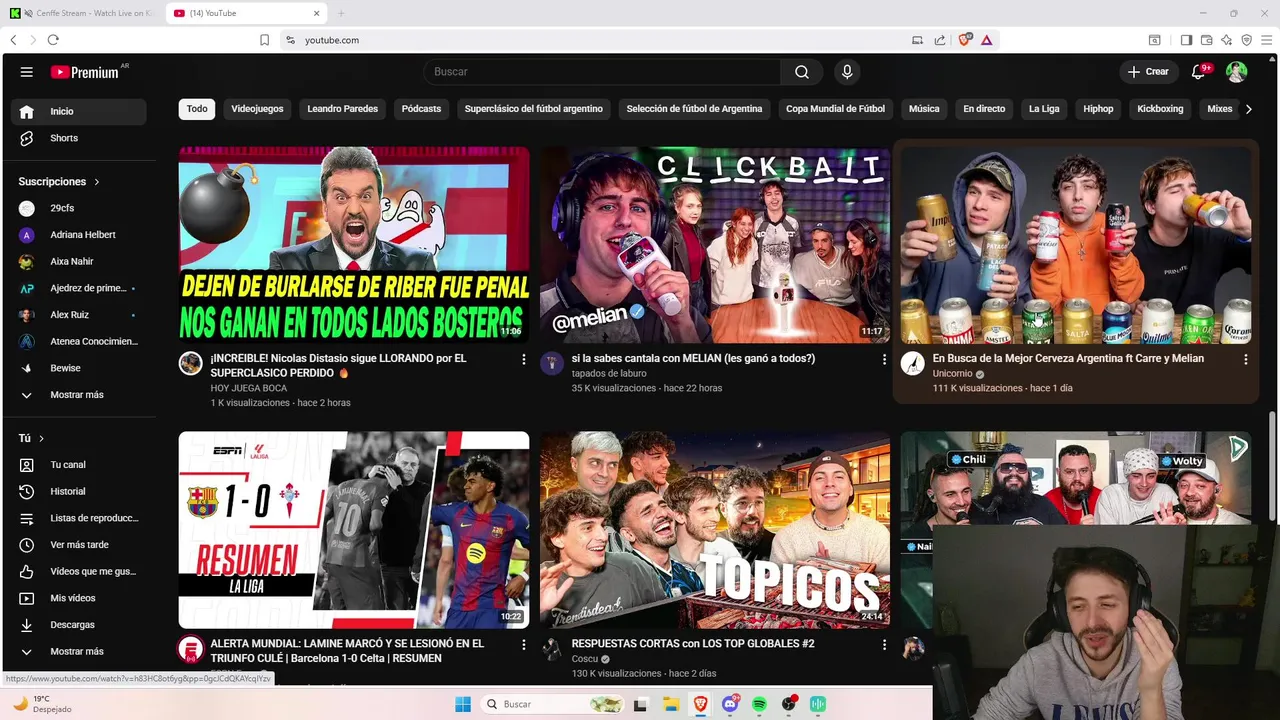The height and width of the screenshot is (720, 1280).
Task: Open Vídeos que me gustan in the sidebar
Action: click(79, 571)
